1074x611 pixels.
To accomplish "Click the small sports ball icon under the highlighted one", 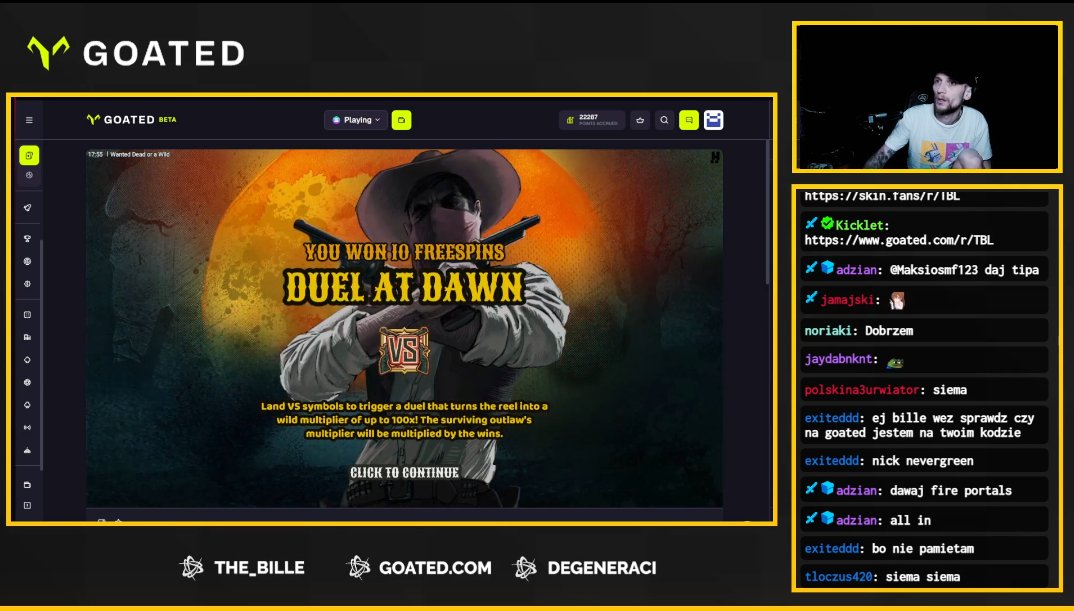I will [x=29, y=175].
